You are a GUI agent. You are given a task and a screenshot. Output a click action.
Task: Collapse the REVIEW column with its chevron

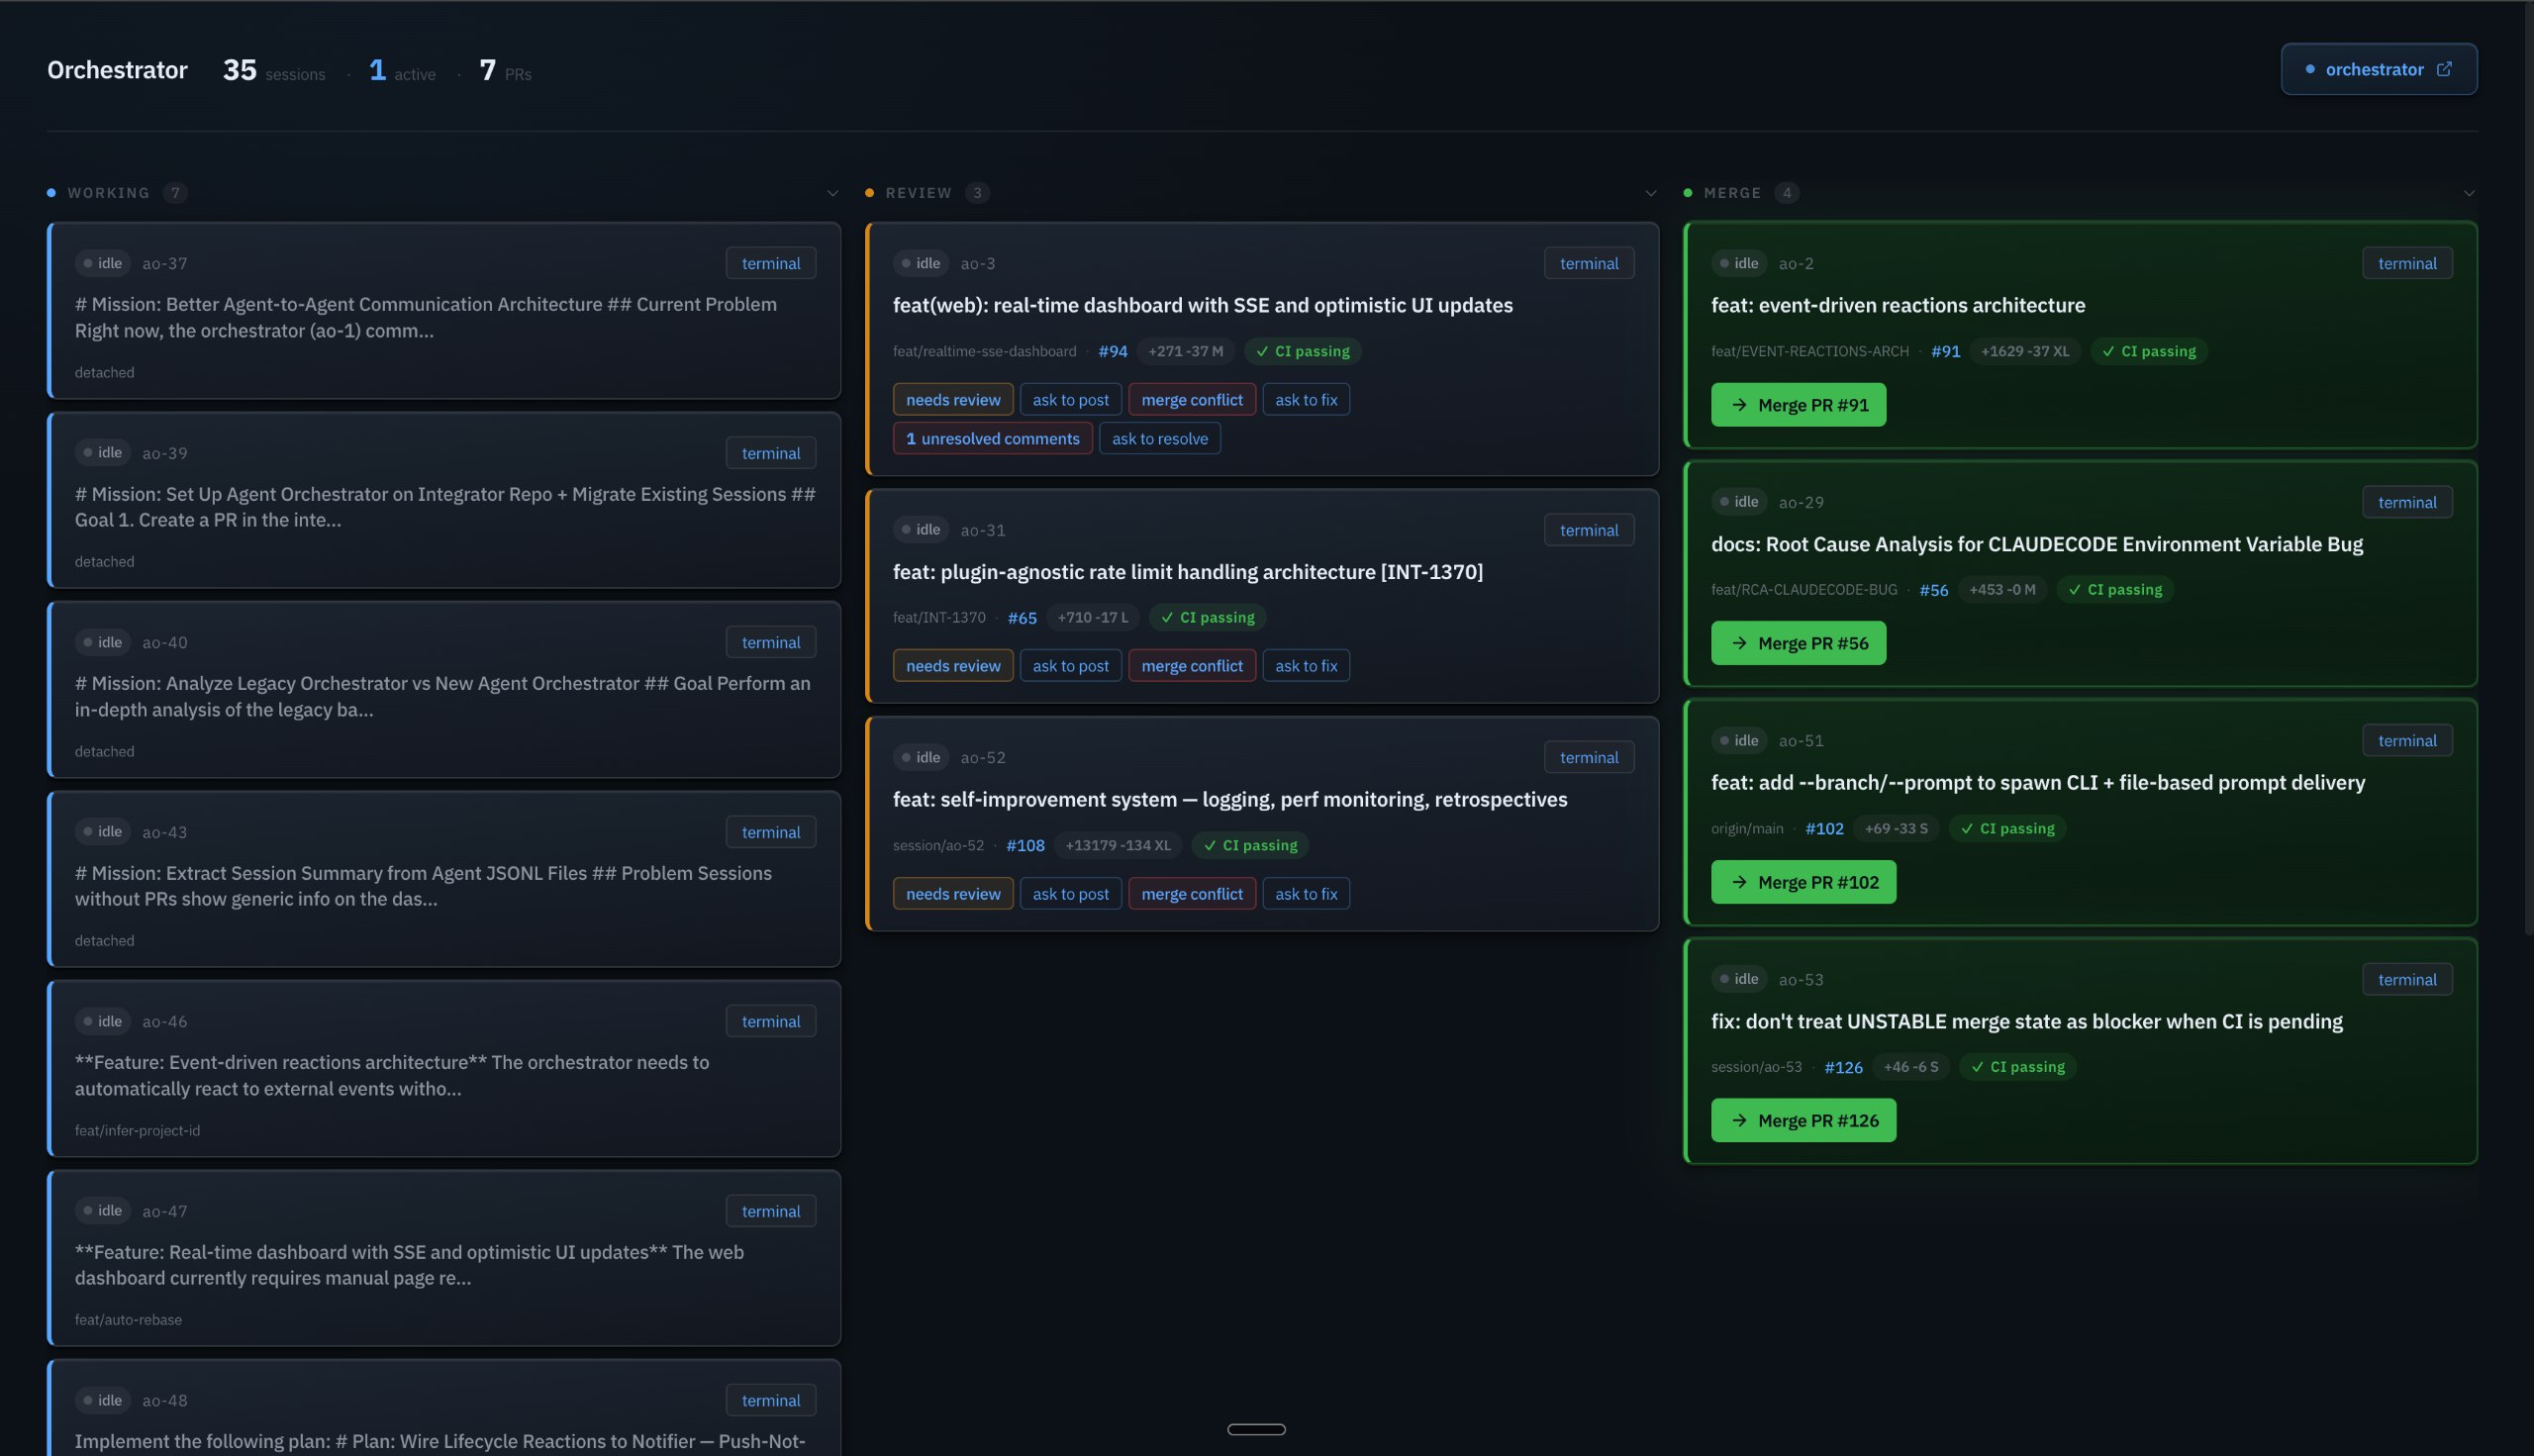pyautogui.click(x=1650, y=192)
